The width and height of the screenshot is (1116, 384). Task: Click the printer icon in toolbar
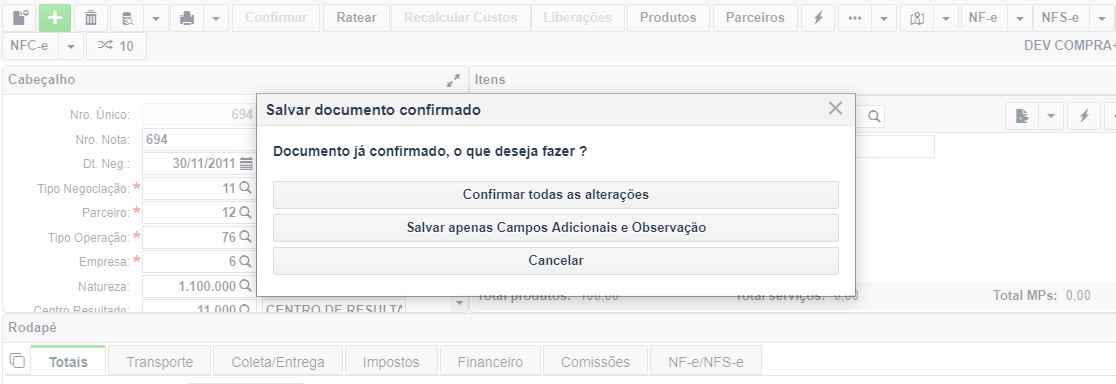(187, 18)
